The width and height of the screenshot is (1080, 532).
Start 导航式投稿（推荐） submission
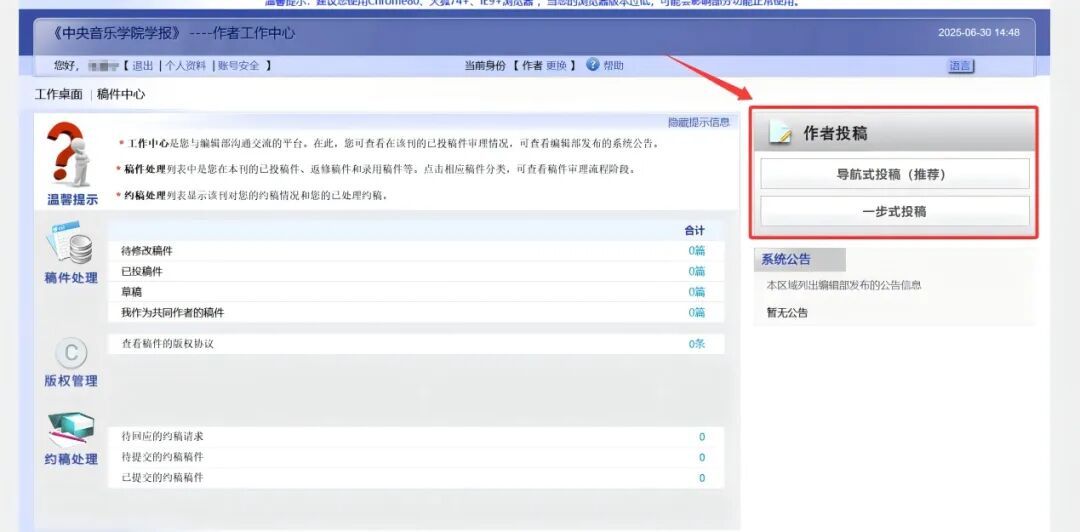point(894,174)
